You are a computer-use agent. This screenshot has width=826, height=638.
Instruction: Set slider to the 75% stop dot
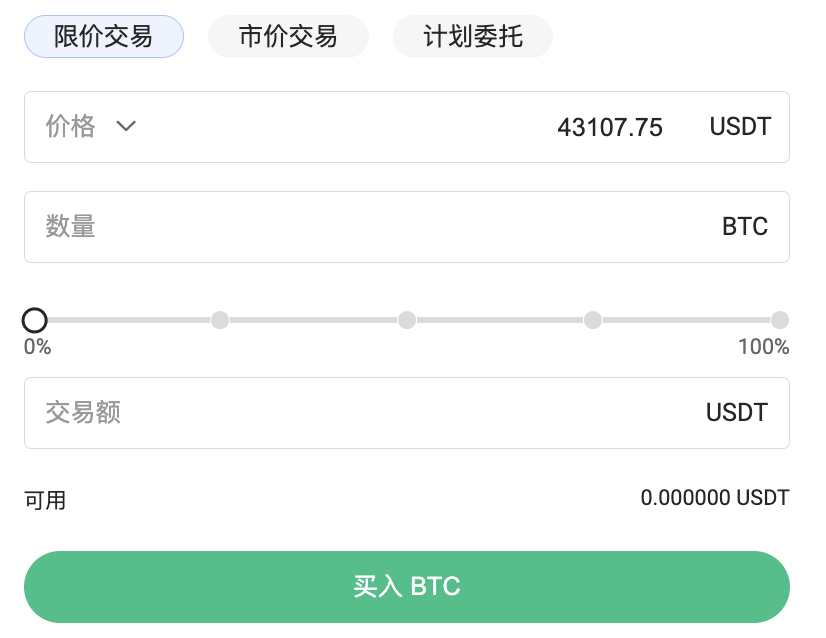click(x=593, y=320)
